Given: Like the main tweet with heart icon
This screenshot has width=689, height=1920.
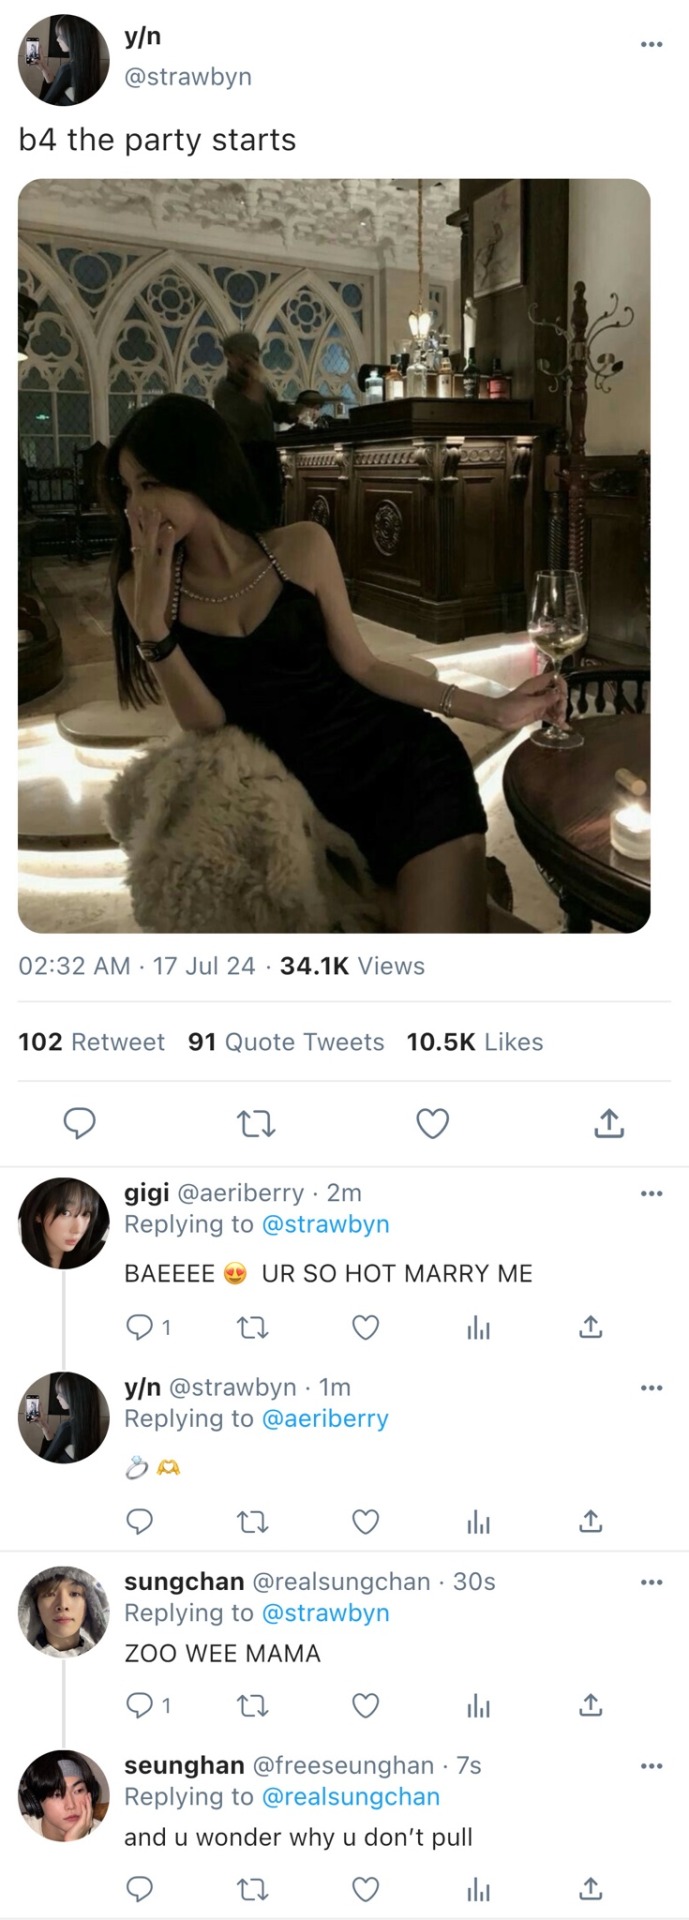Looking at the screenshot, I should pyautogui.click(x=432, y=1124).
